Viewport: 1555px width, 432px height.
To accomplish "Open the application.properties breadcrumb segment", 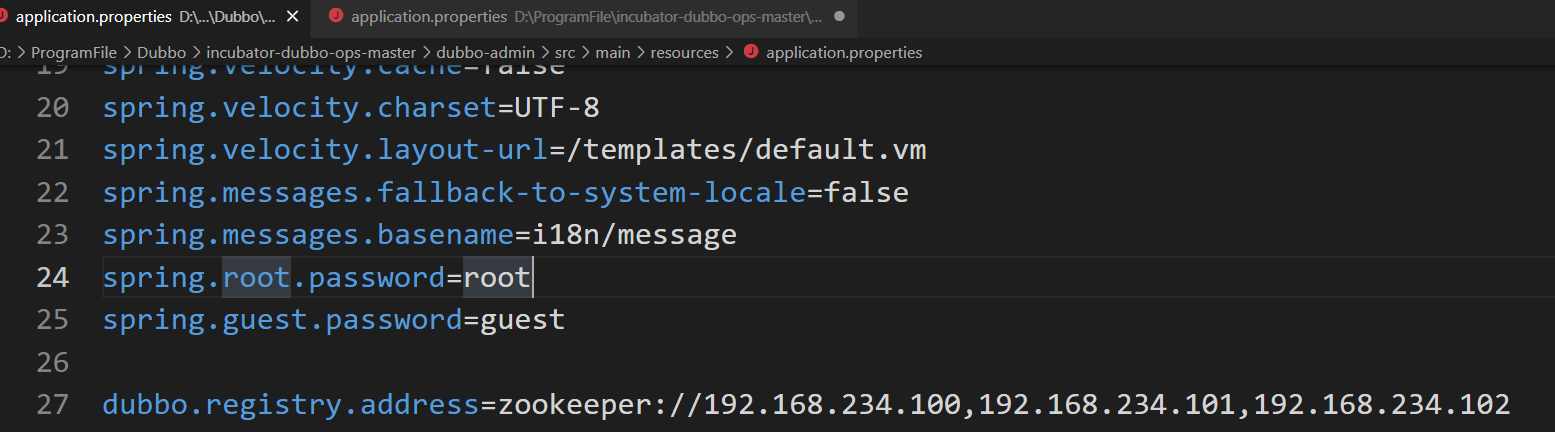I will [x=844, y=53].
